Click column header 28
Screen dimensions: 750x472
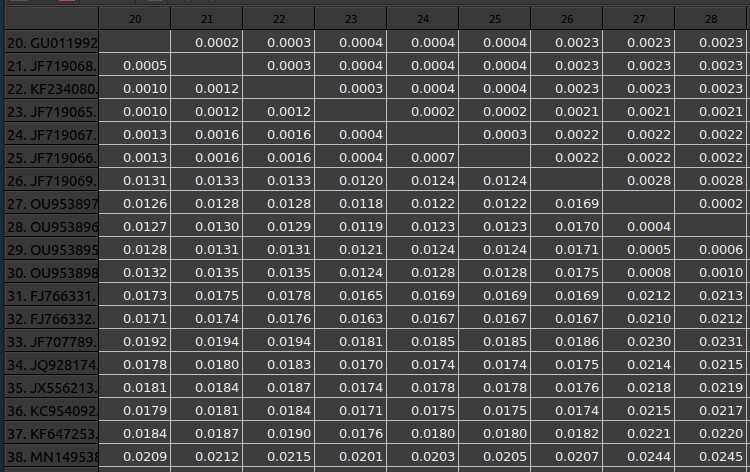(x=711, y=19)
